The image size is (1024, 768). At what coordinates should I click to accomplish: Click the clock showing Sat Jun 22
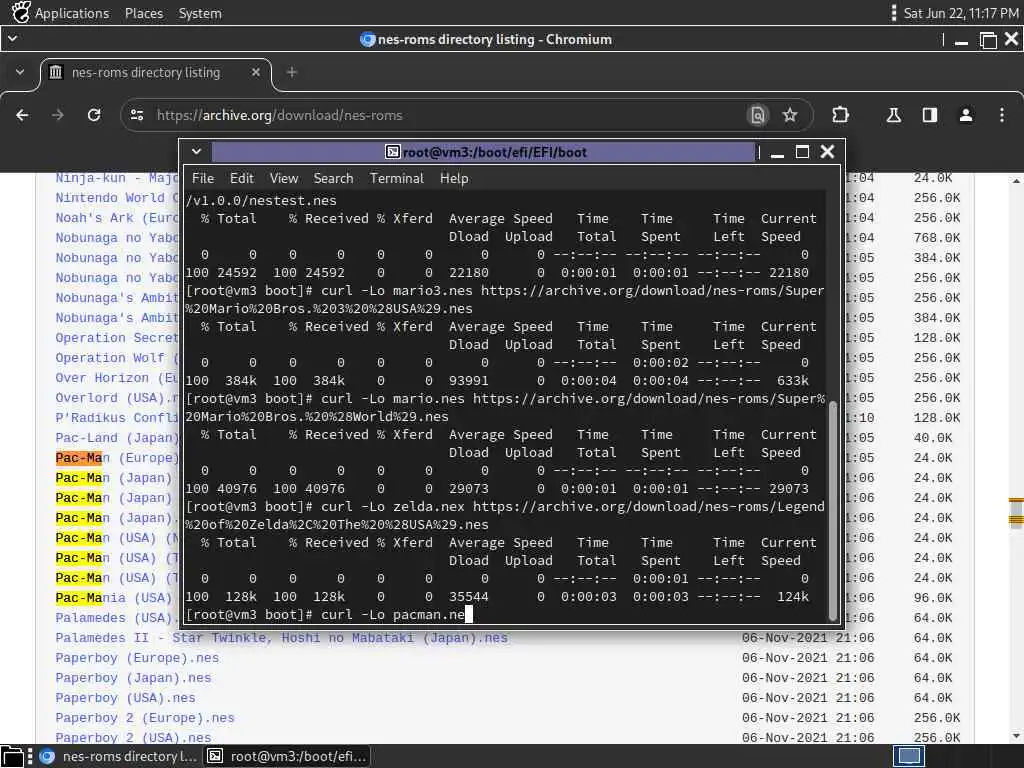[961, 13]
